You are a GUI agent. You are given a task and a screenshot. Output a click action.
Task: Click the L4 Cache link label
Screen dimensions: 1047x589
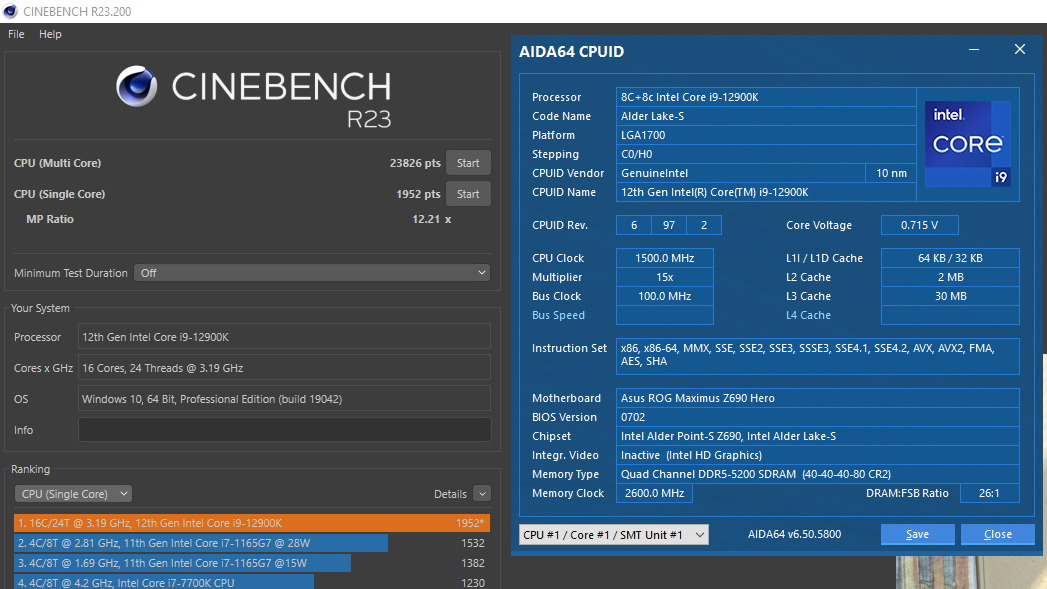pos(808,315)
